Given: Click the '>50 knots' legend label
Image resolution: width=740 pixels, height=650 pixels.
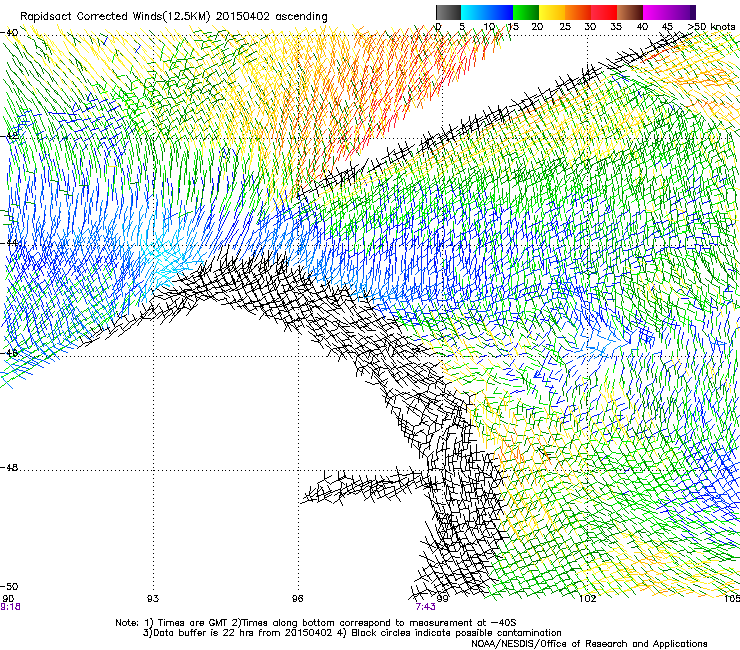Looking at the screenshot, I should [x=711, y=26].
